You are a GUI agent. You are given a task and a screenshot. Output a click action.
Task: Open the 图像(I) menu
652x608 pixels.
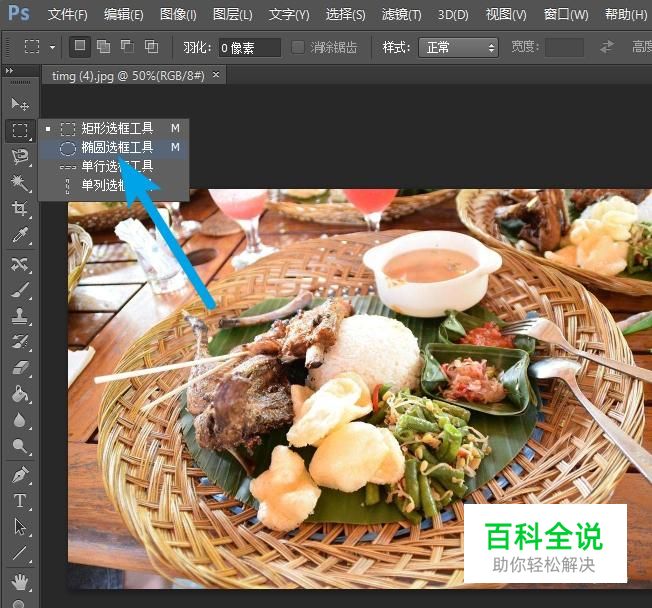pyautogui.click(x=178, y=15)
